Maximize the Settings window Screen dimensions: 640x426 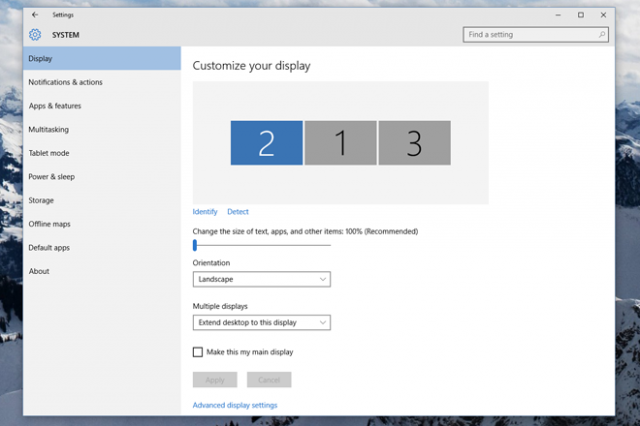(x=581, y=15)
